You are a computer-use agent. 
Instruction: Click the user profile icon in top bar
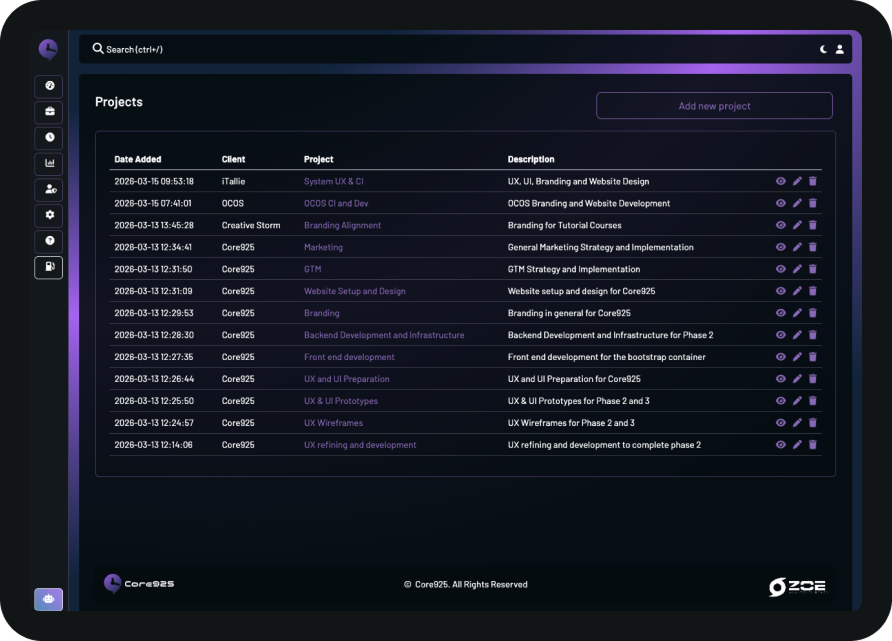(839, 49)
